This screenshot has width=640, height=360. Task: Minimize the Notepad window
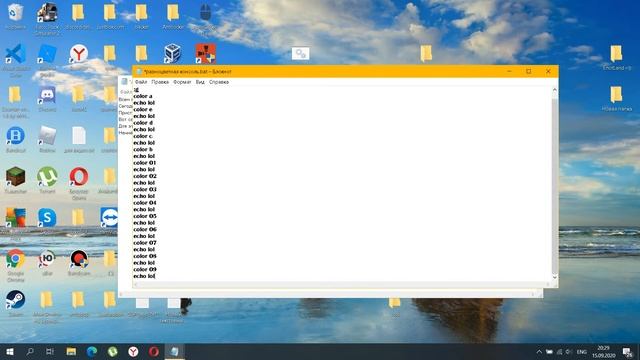pyautogui.click(x=509, y=71)
